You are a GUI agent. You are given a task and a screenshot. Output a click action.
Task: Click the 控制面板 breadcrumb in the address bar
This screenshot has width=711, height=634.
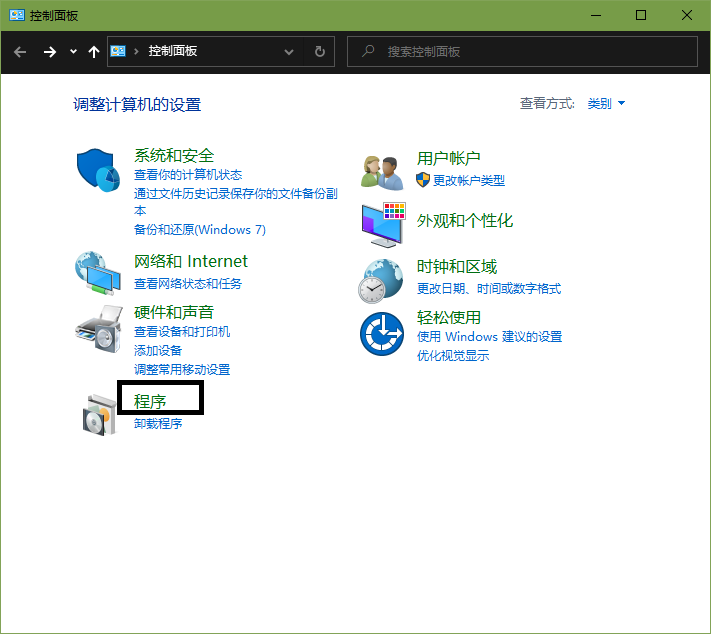(x=173, y=51)
